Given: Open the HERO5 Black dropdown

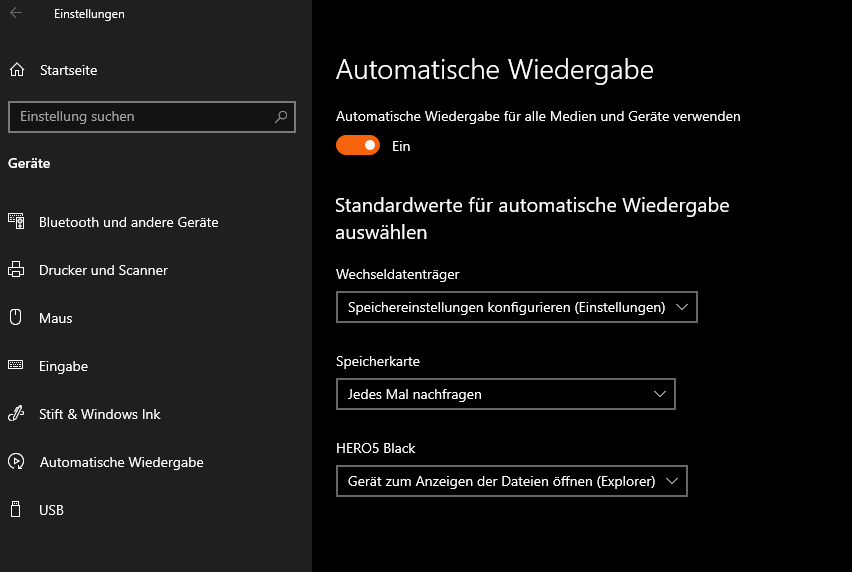Looking at the screenshot, I should click(511, 481).
